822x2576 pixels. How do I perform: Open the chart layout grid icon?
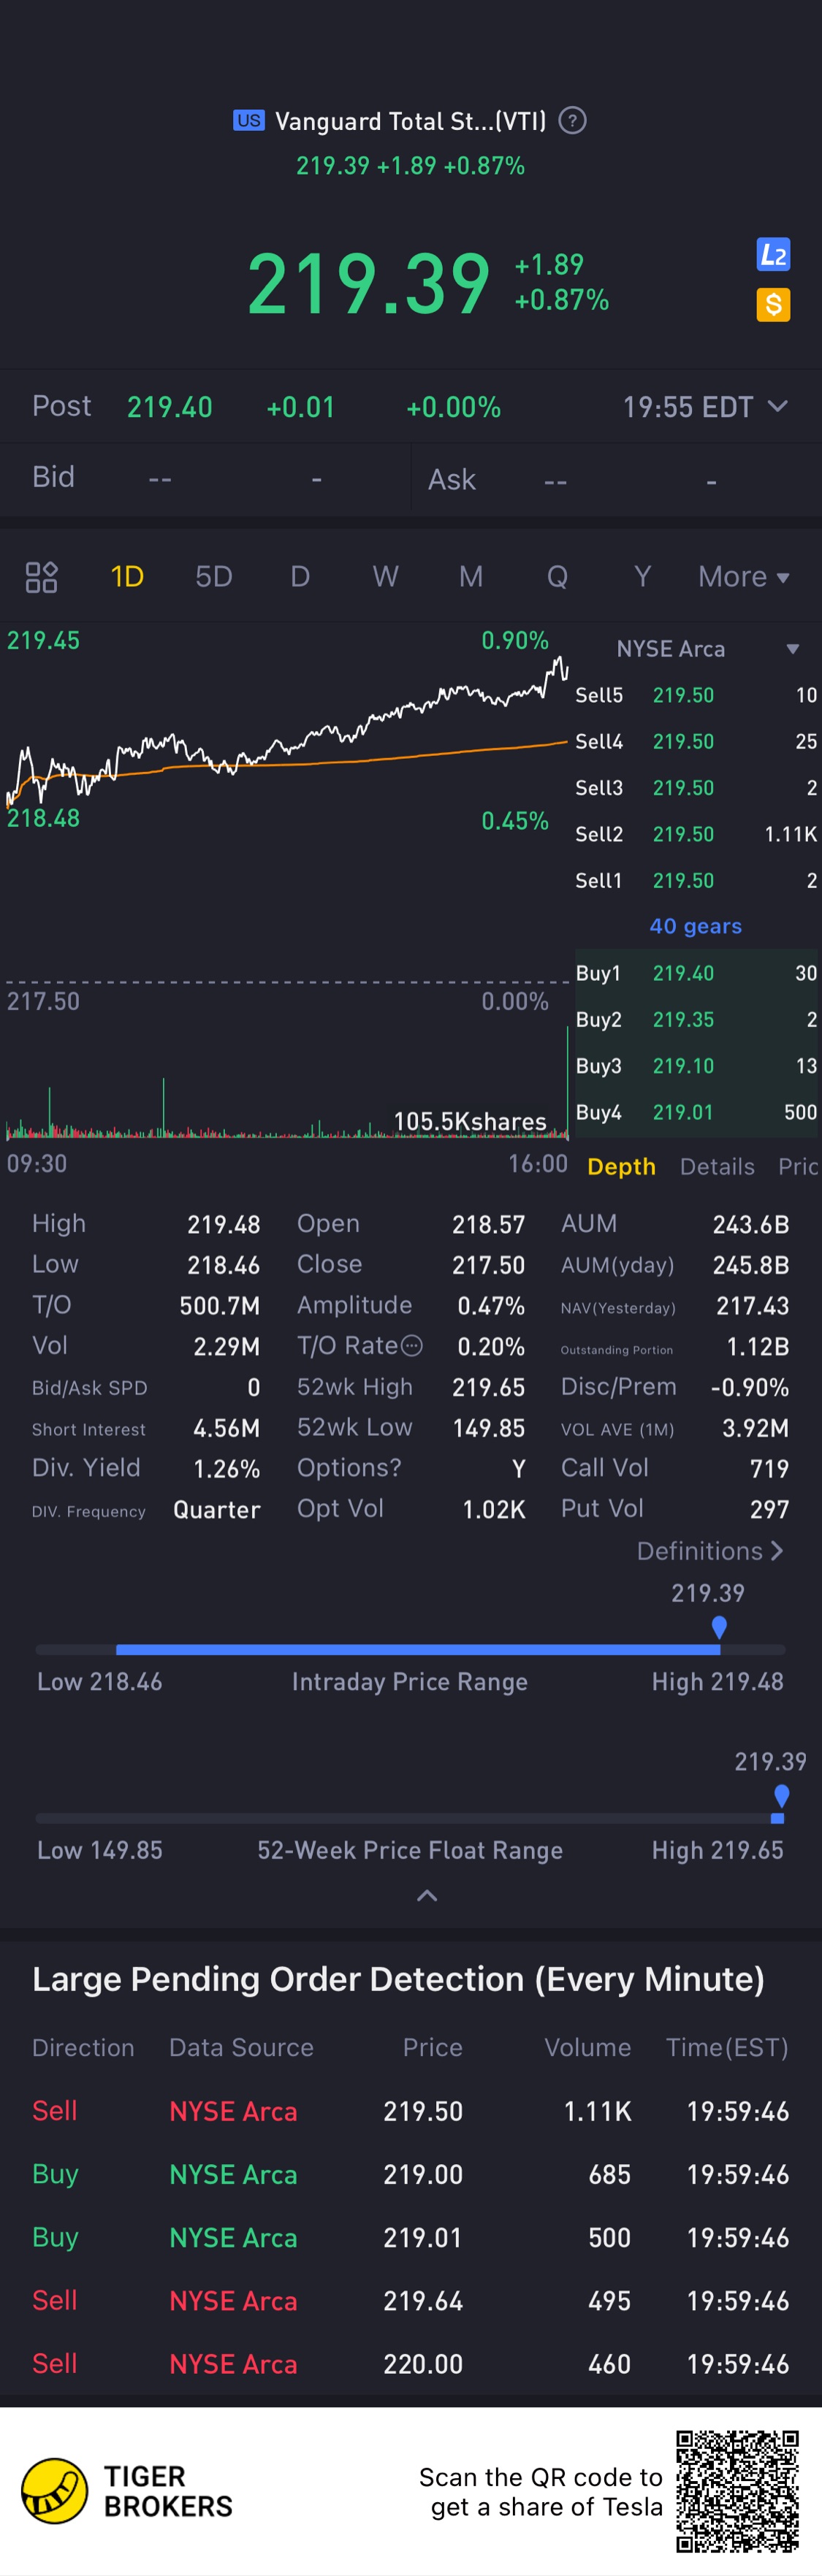tap(41, 577)
